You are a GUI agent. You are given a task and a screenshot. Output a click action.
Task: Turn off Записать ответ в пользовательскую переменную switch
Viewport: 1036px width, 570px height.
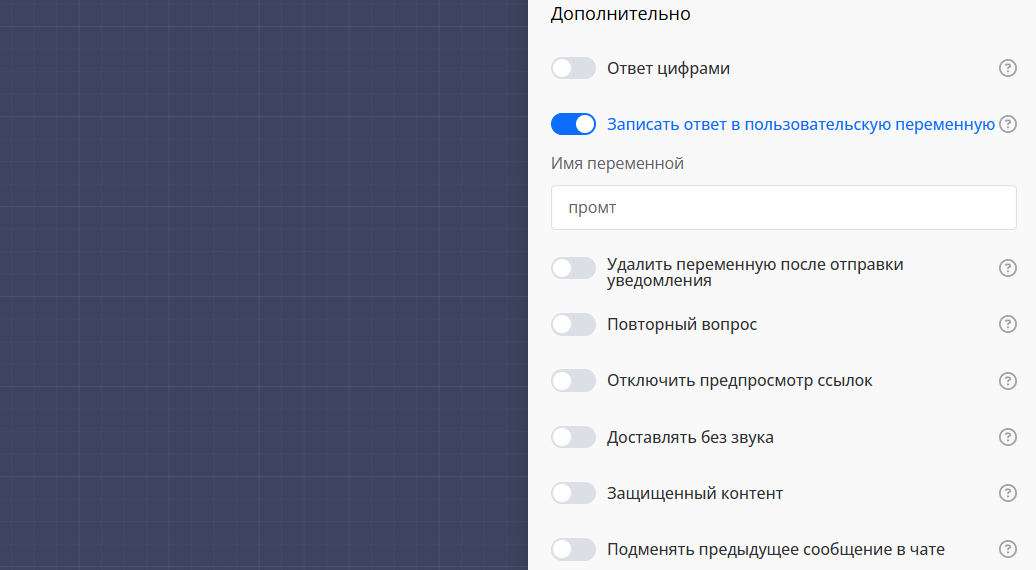[x=573, y=124]
